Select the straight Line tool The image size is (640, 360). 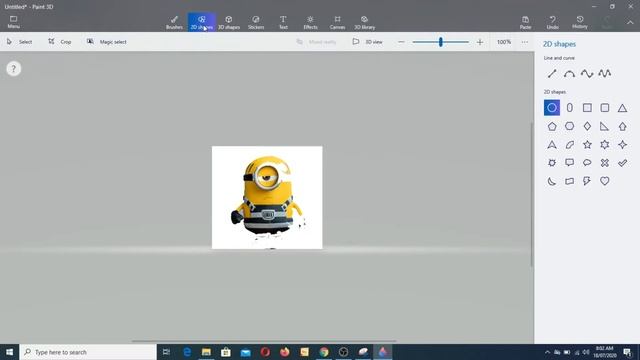tap(552, 73)
